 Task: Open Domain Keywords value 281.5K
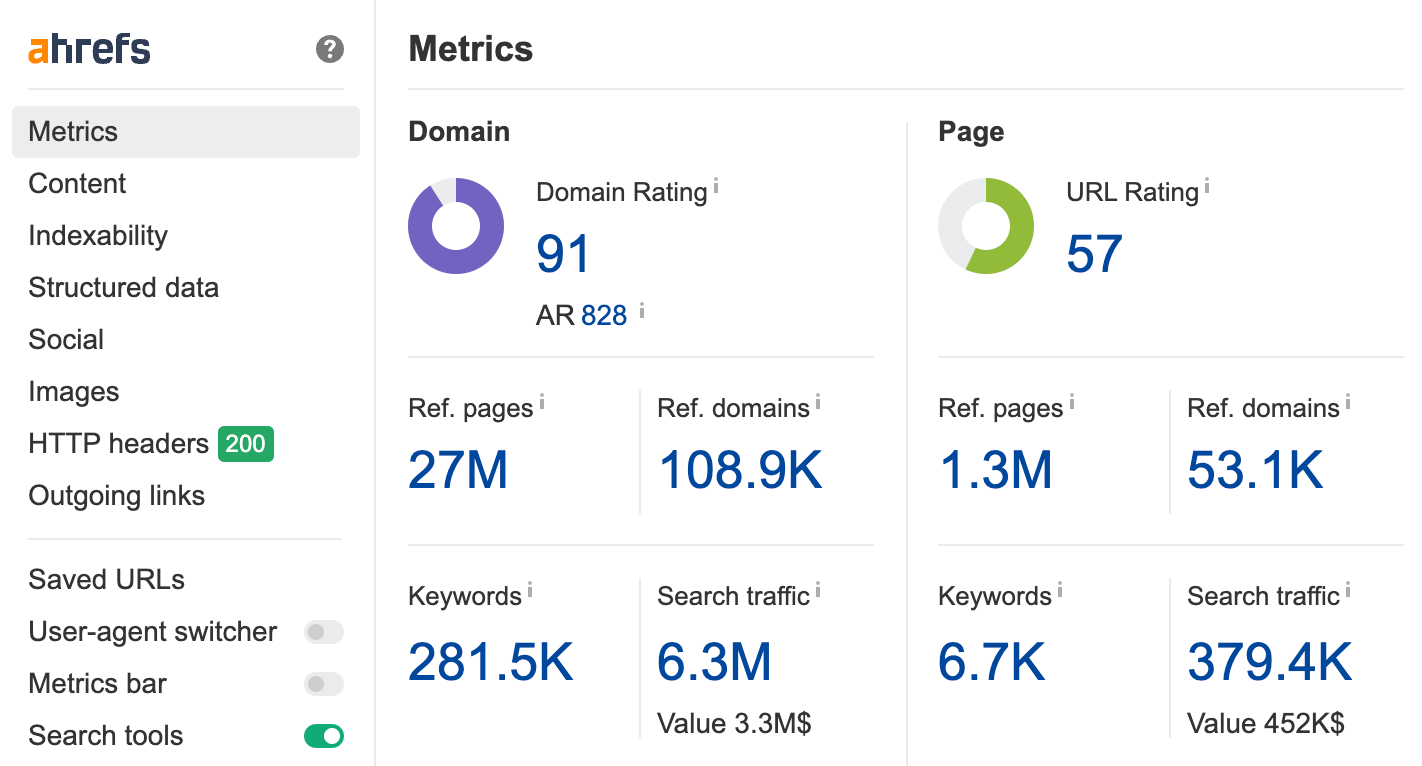(491, 662)
